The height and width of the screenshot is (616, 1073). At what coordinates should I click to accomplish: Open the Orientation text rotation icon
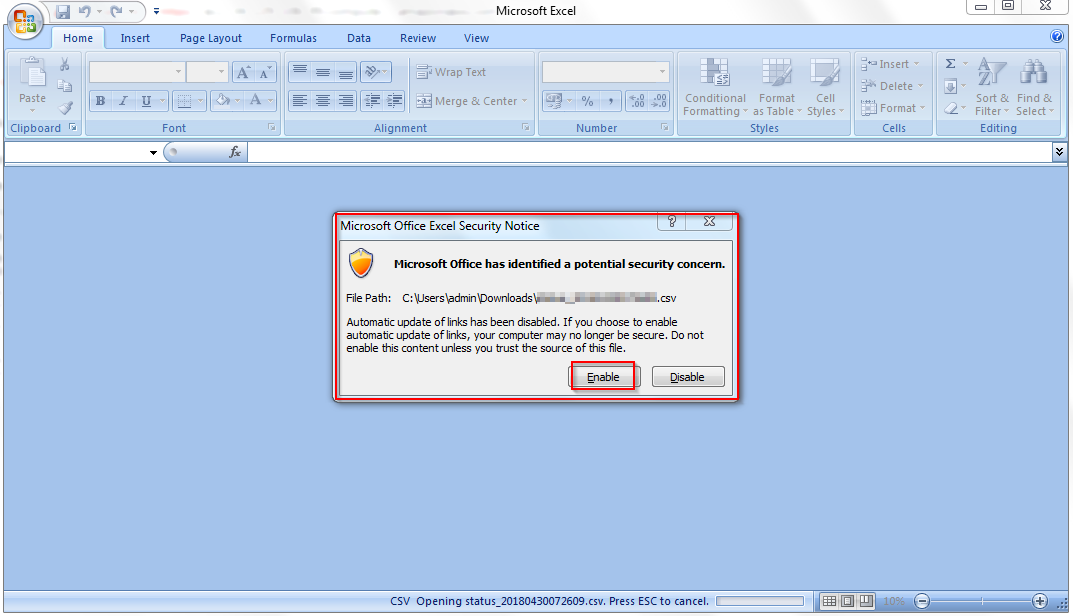(375, 71)
